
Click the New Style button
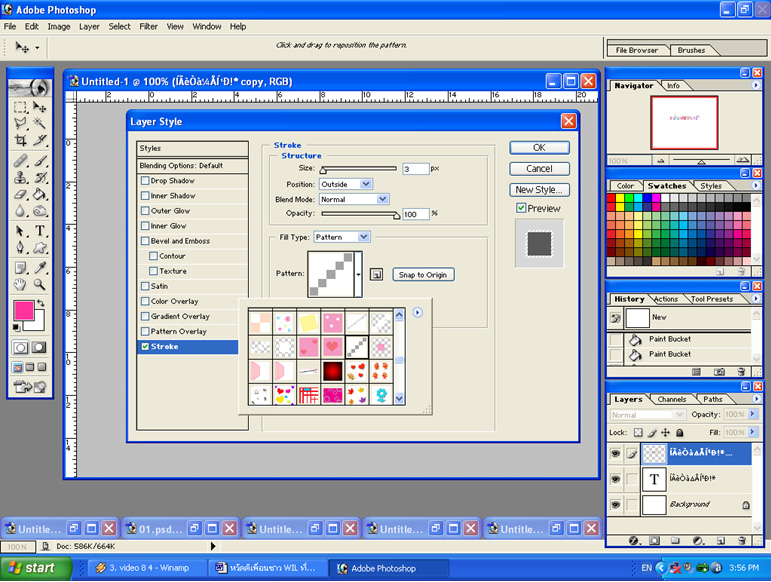[x=539, y=190]
